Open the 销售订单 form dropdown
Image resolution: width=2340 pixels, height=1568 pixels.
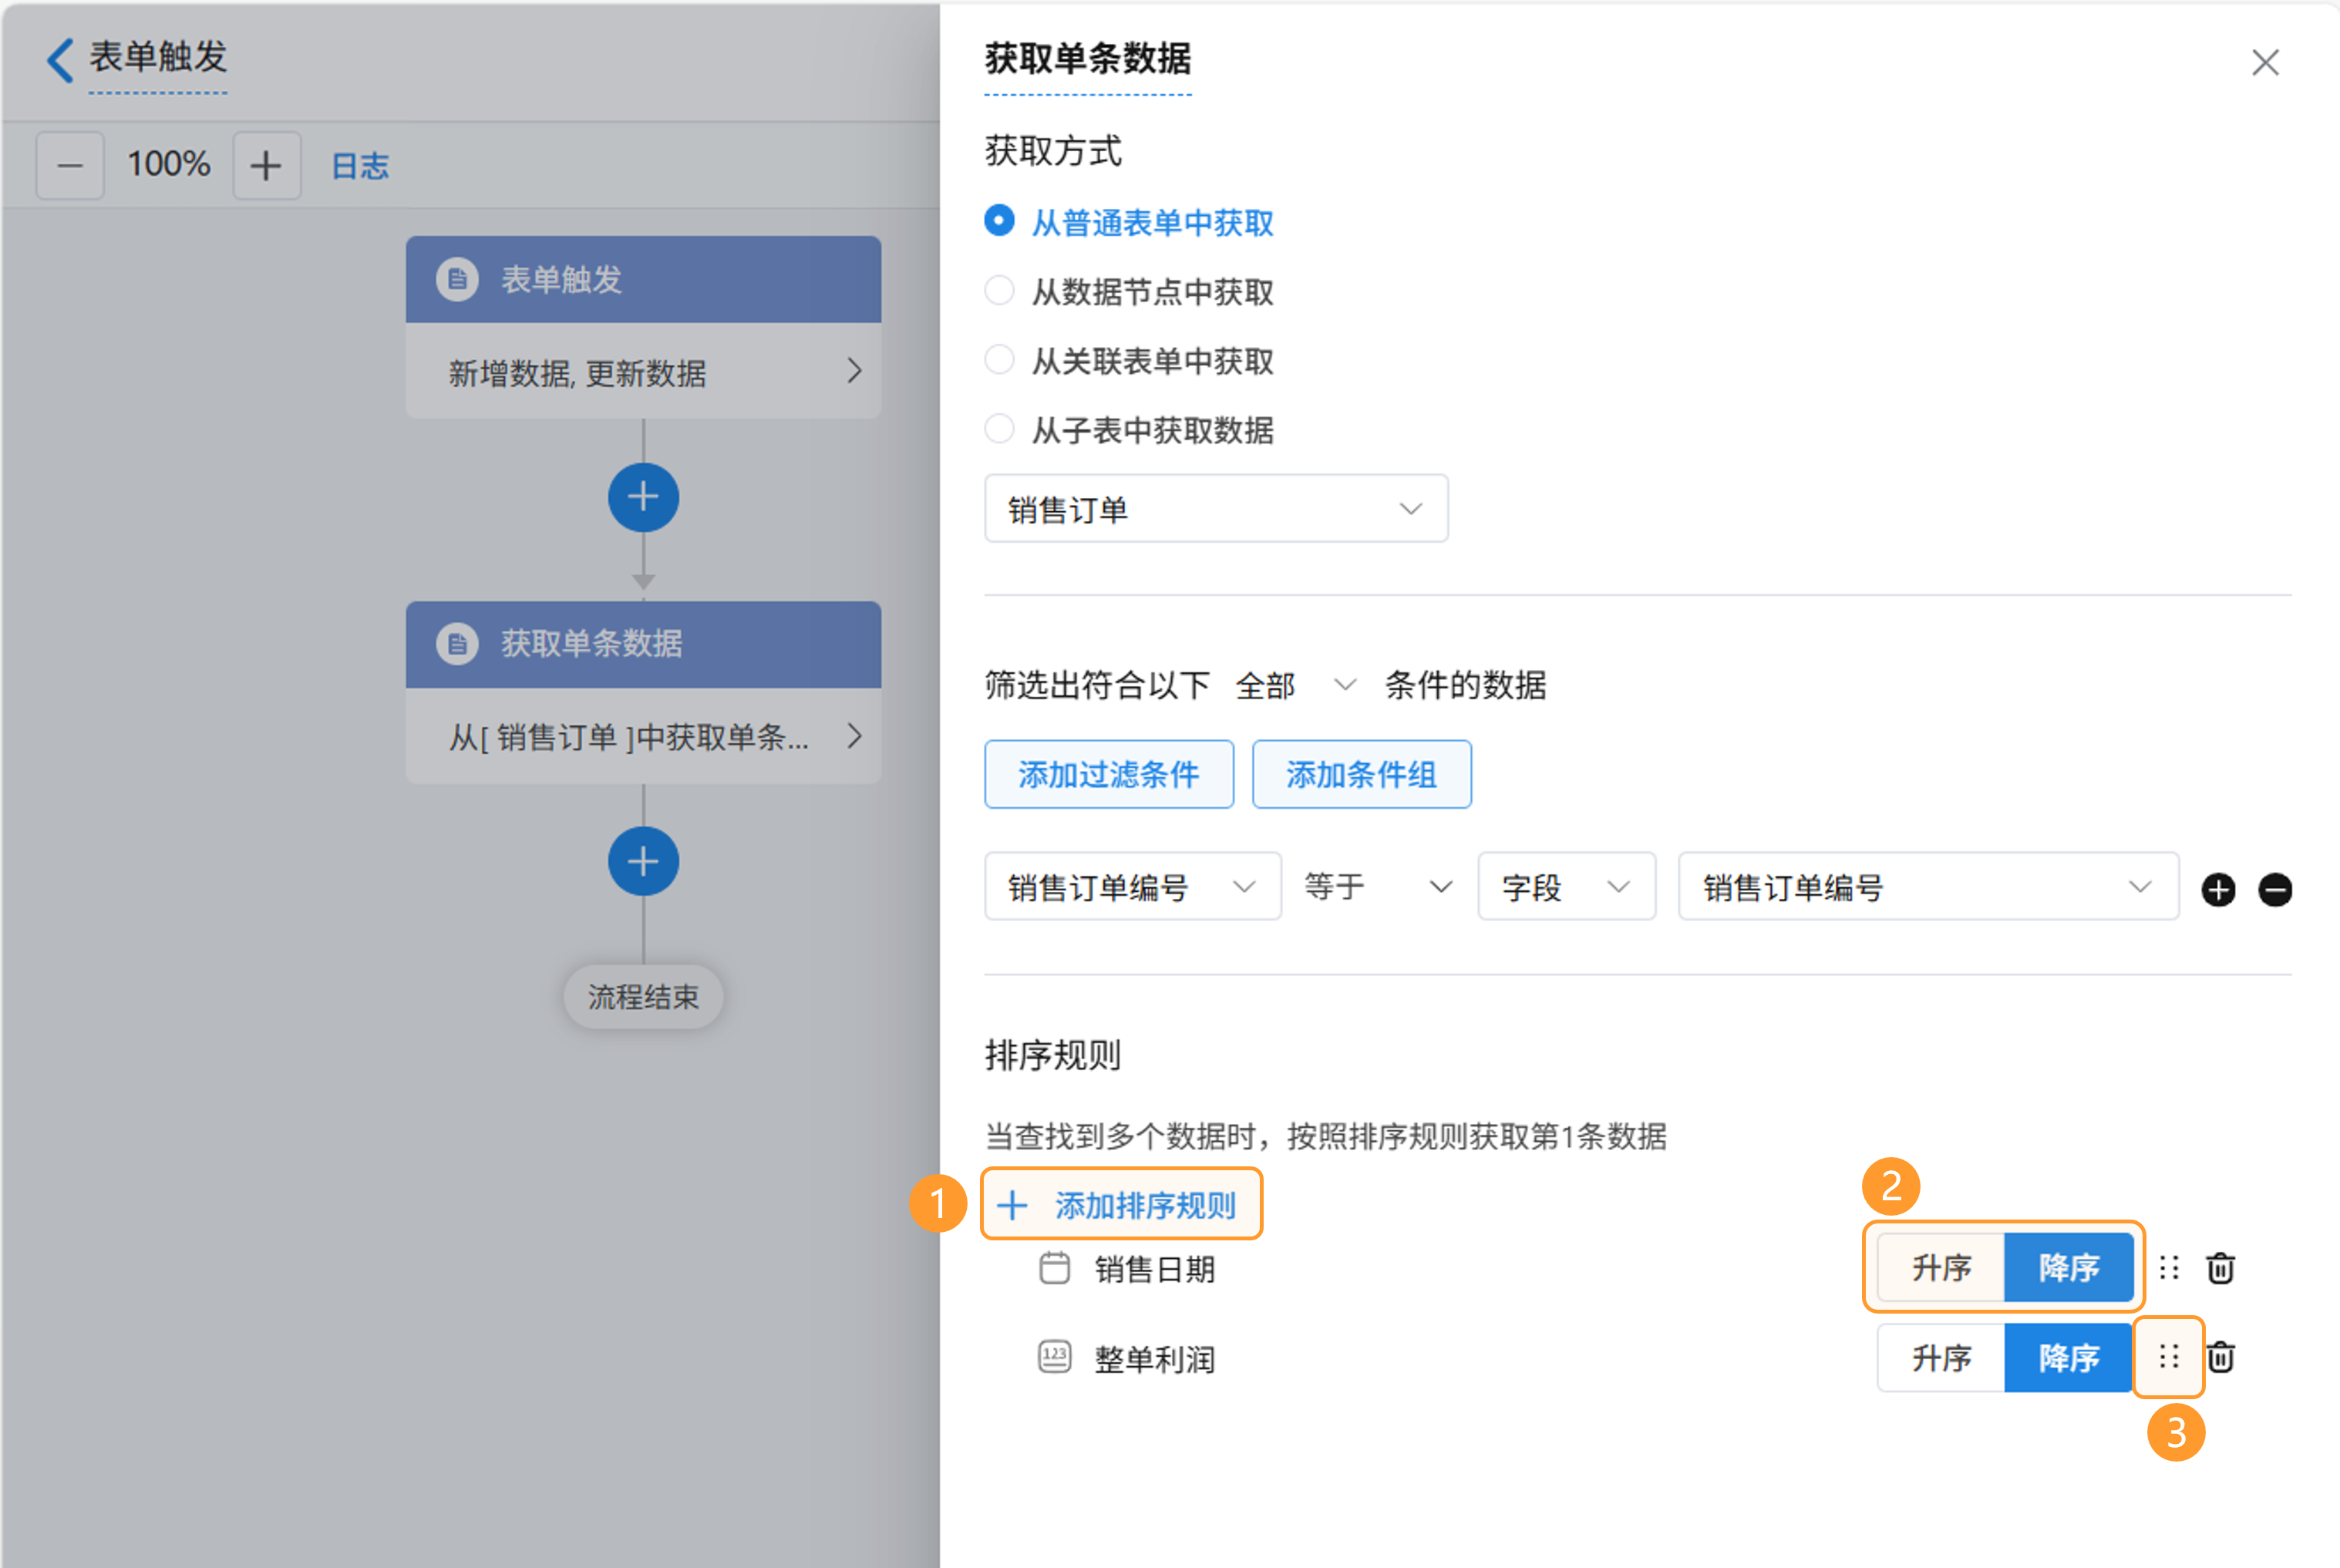coord(1215,509)
